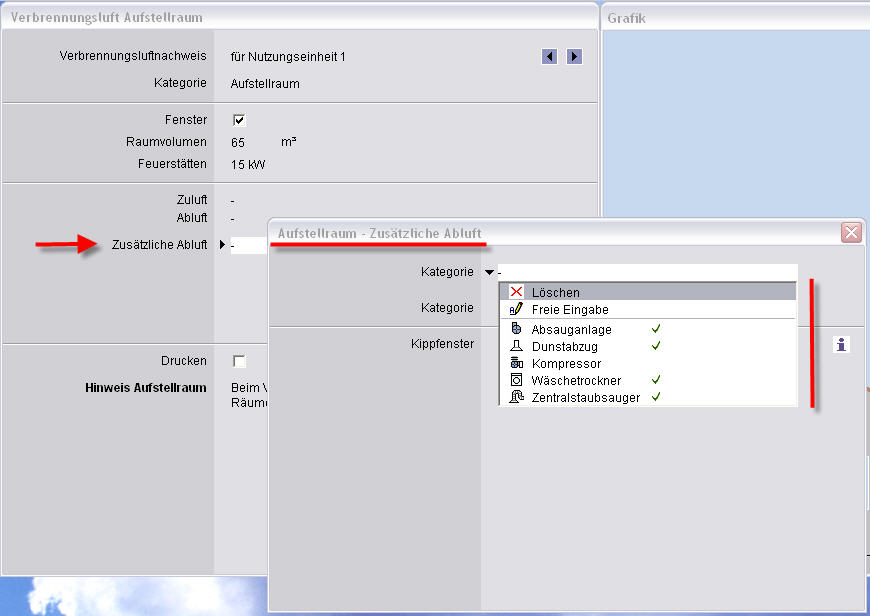Uncheck the Fenster checkbox
The height and width of the screenshot is (616, 870).
[x=239, y=121]
